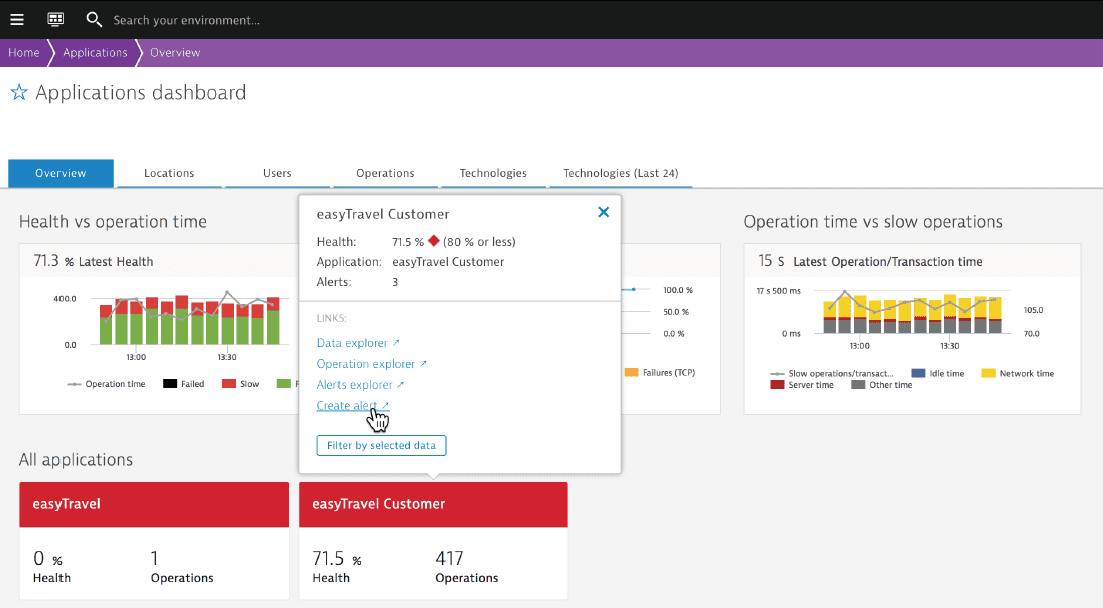Select the easyTravel application card header

click(x=154, y=505)
